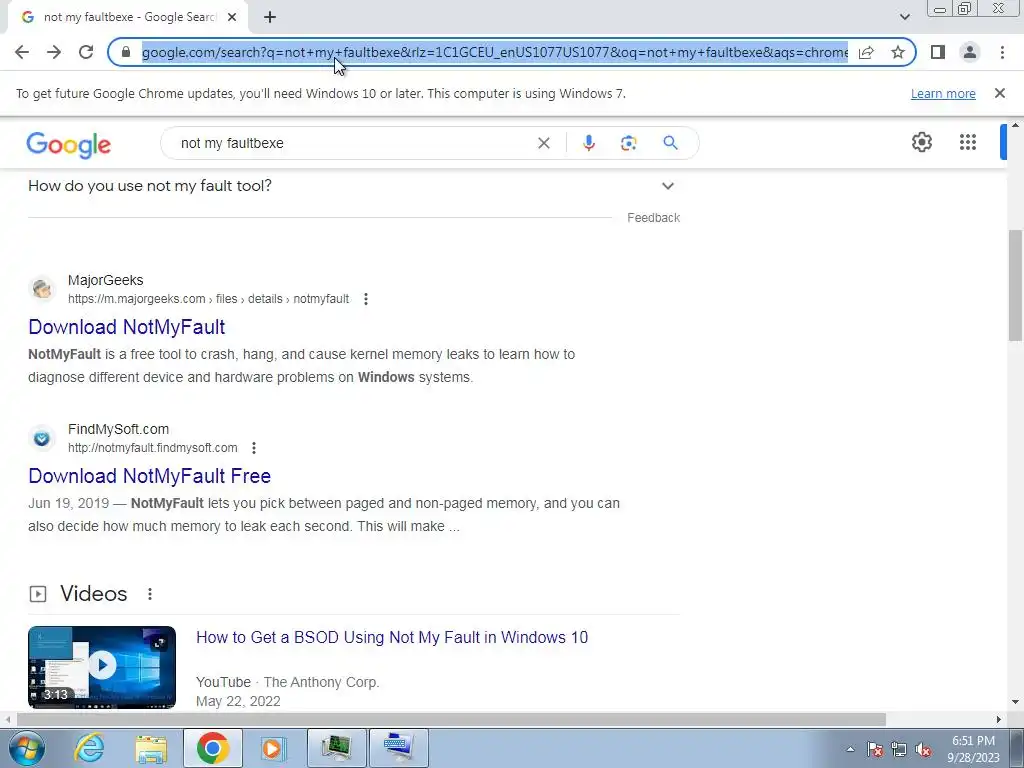Screen dimensions: 1024x768
Task: Click the MajorGeeks site URL text
Action: pyautogui.click(x=208, y=299)
